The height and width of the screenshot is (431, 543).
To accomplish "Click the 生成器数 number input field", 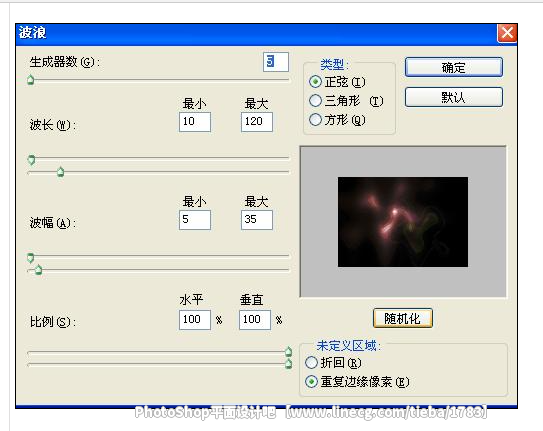I will click(x=276, y=62).
